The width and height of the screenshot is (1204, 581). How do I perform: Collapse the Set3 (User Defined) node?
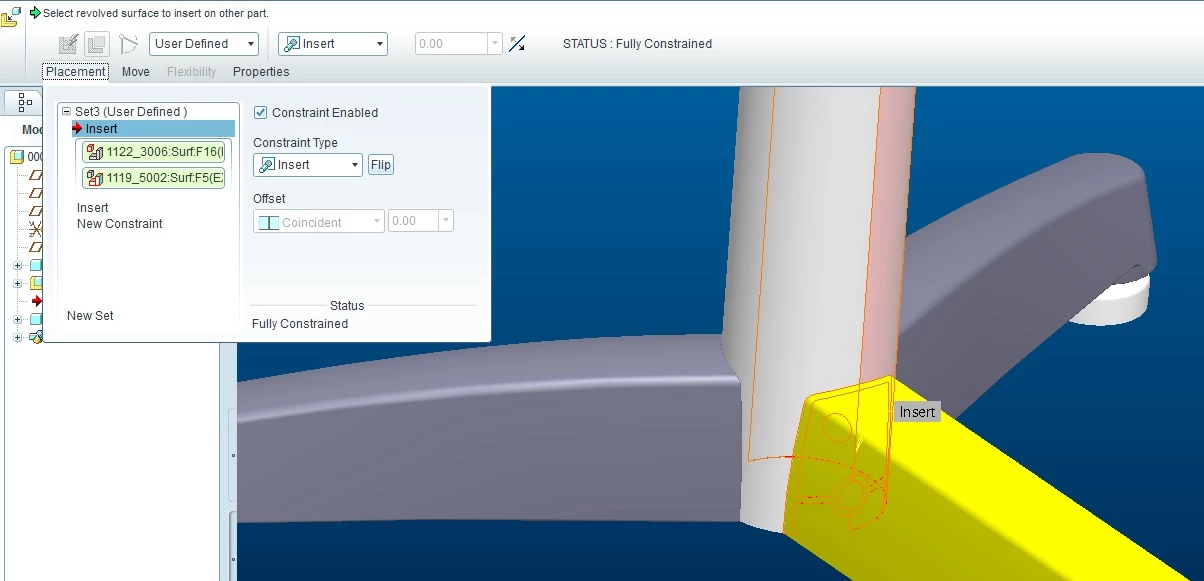[66, 112]
